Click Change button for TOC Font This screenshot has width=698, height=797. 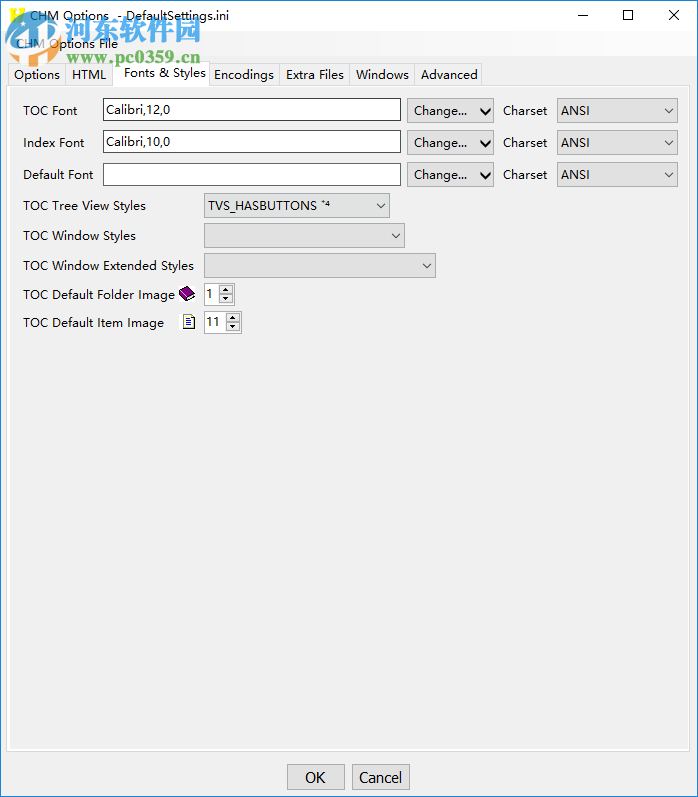click(450, 111)
